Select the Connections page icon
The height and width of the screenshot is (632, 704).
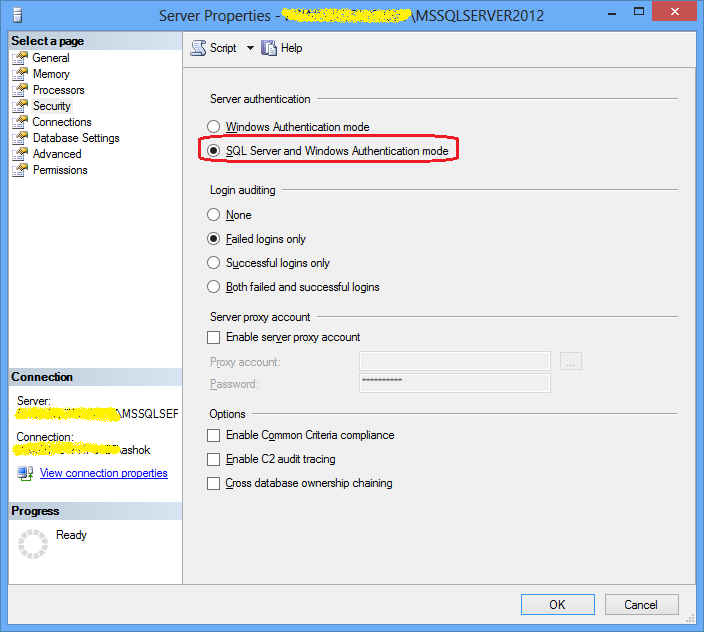[19, 122]
